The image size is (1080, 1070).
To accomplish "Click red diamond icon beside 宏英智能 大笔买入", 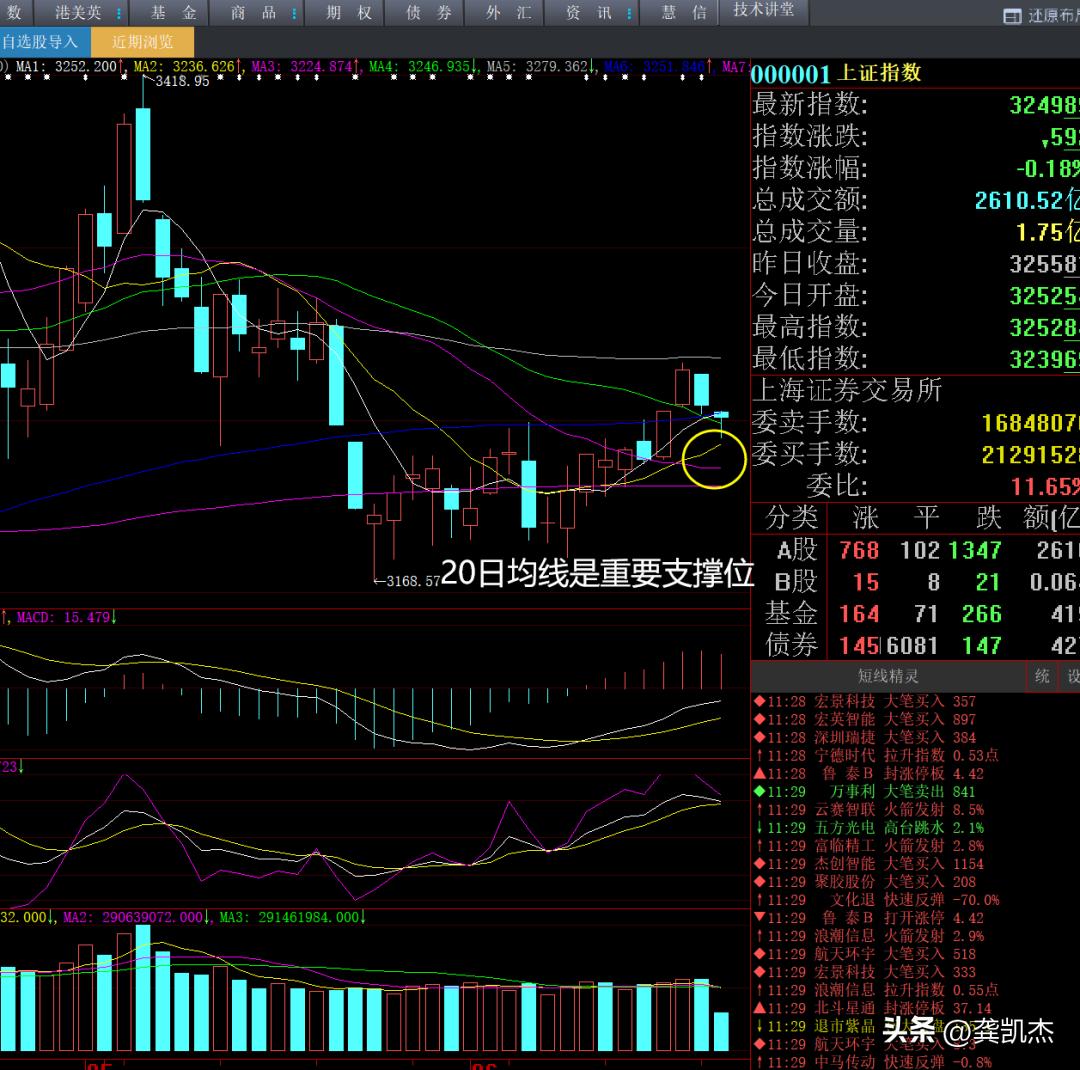I will 758,720.
